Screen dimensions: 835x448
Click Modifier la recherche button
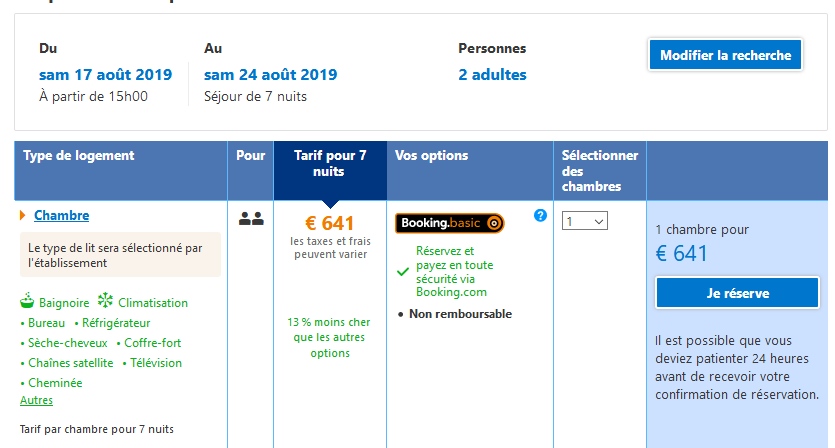point(725,55)
